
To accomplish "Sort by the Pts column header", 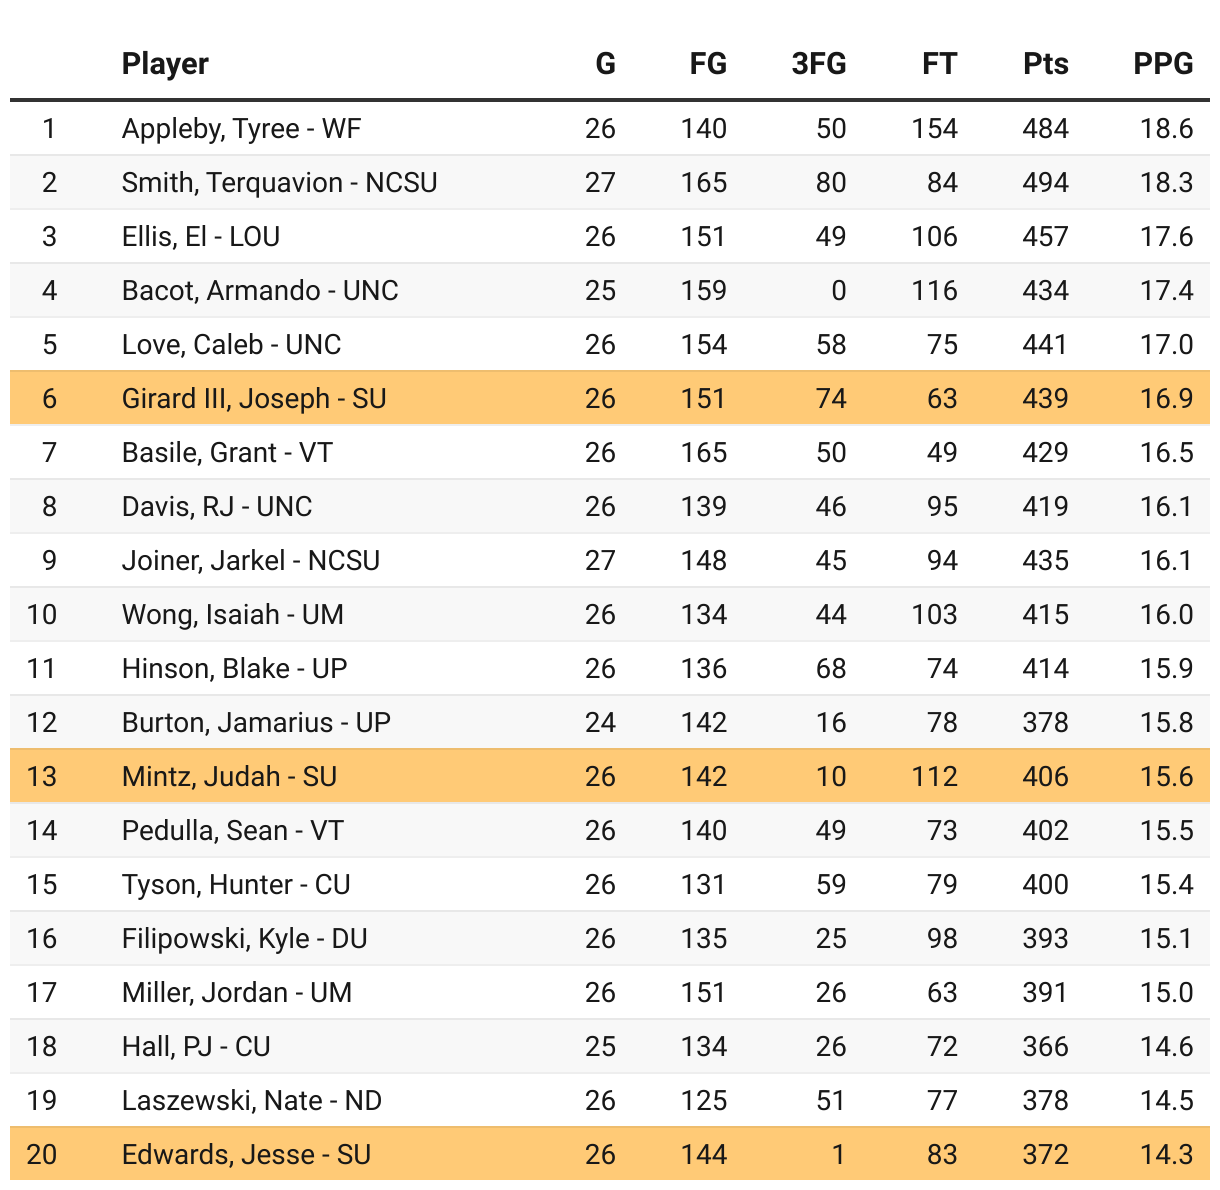I will click(1046, 64).
